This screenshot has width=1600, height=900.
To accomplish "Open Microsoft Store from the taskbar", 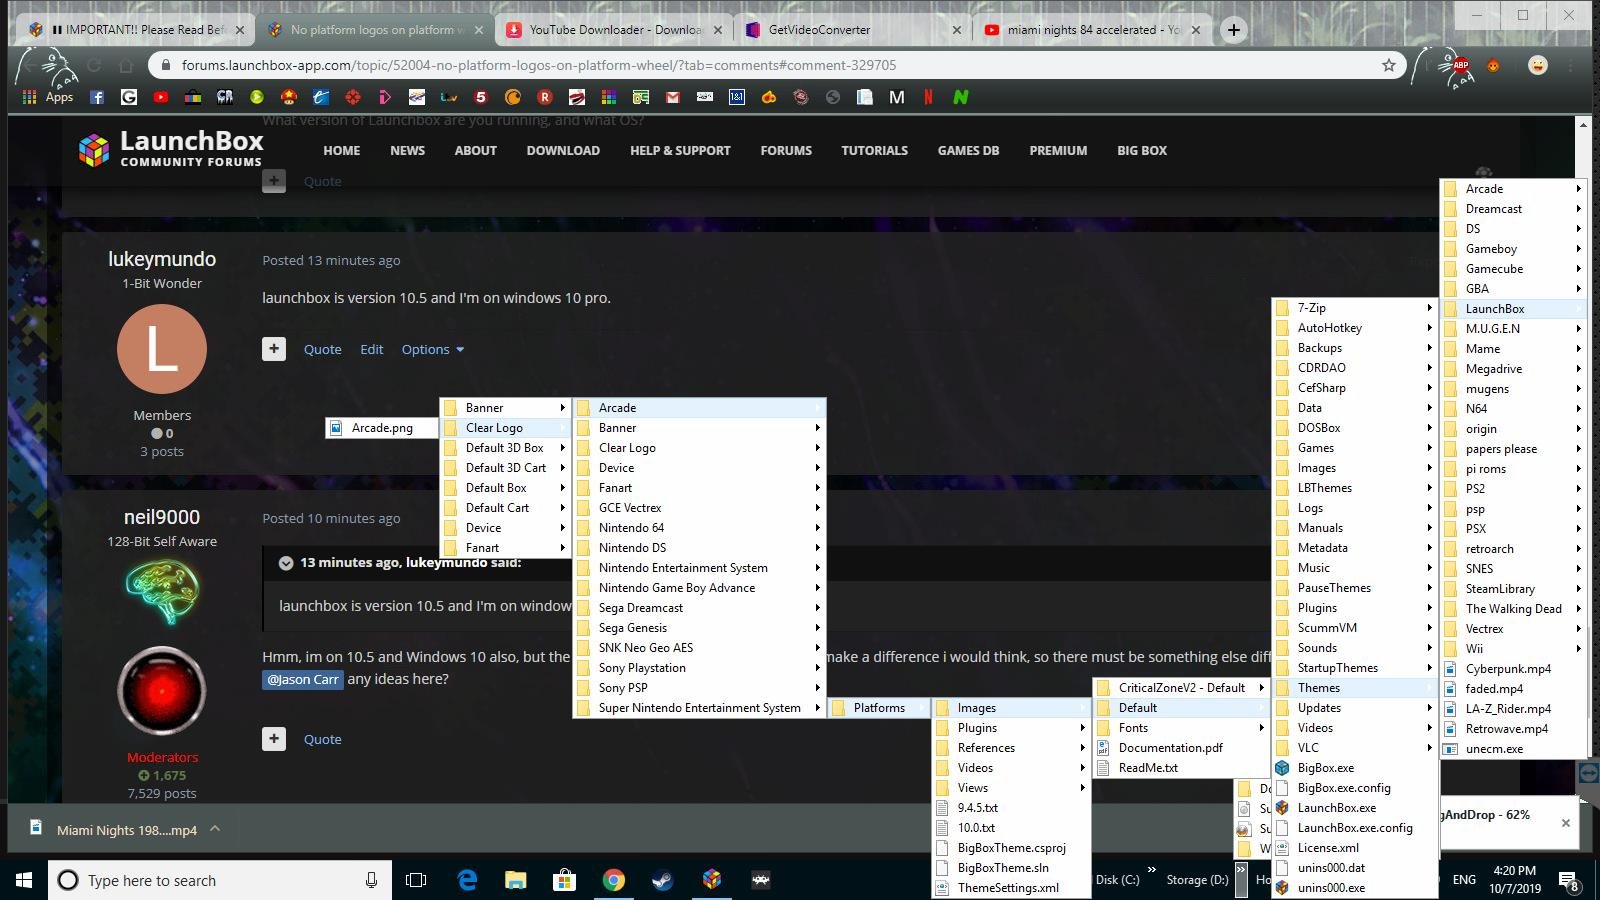I will (x=565, y=880).
